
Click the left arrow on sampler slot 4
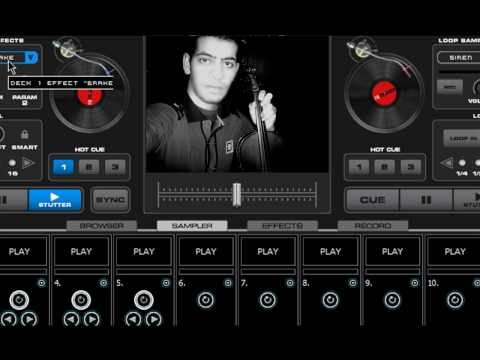[x=71, y=319]
